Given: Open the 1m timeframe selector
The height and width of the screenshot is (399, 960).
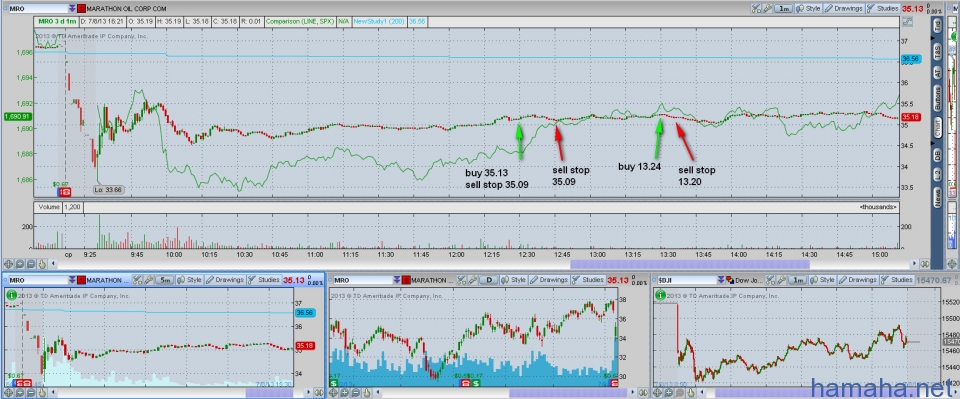Looking at the screenshot, I should point(784,9).
